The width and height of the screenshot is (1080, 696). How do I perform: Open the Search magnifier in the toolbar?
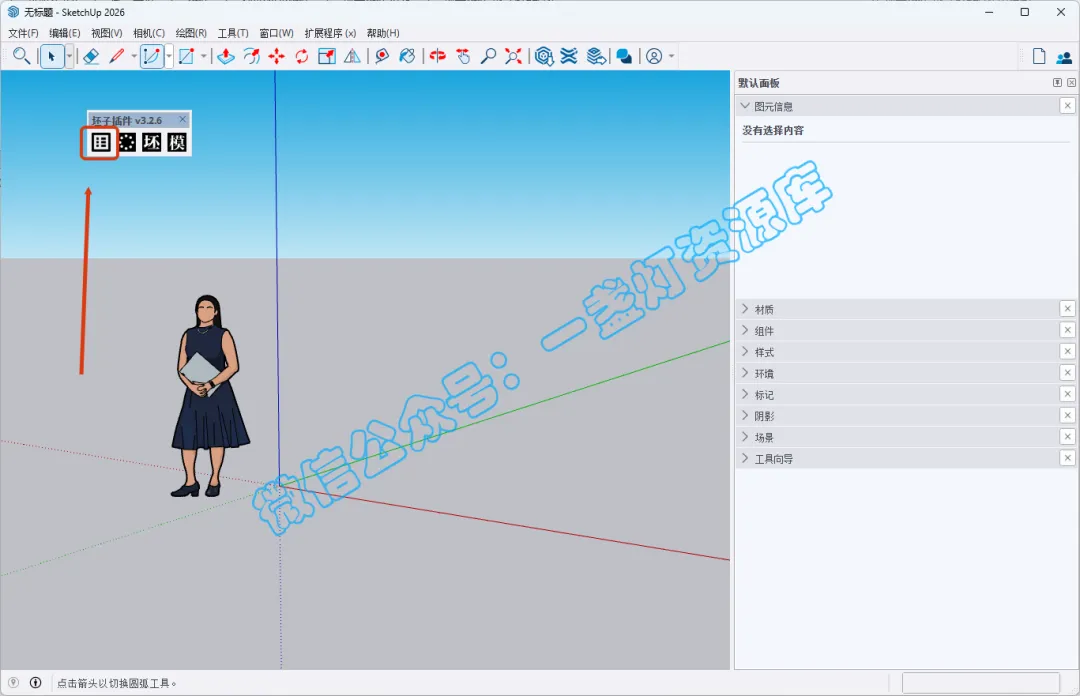pyautogui.click(x=21, y=56)
